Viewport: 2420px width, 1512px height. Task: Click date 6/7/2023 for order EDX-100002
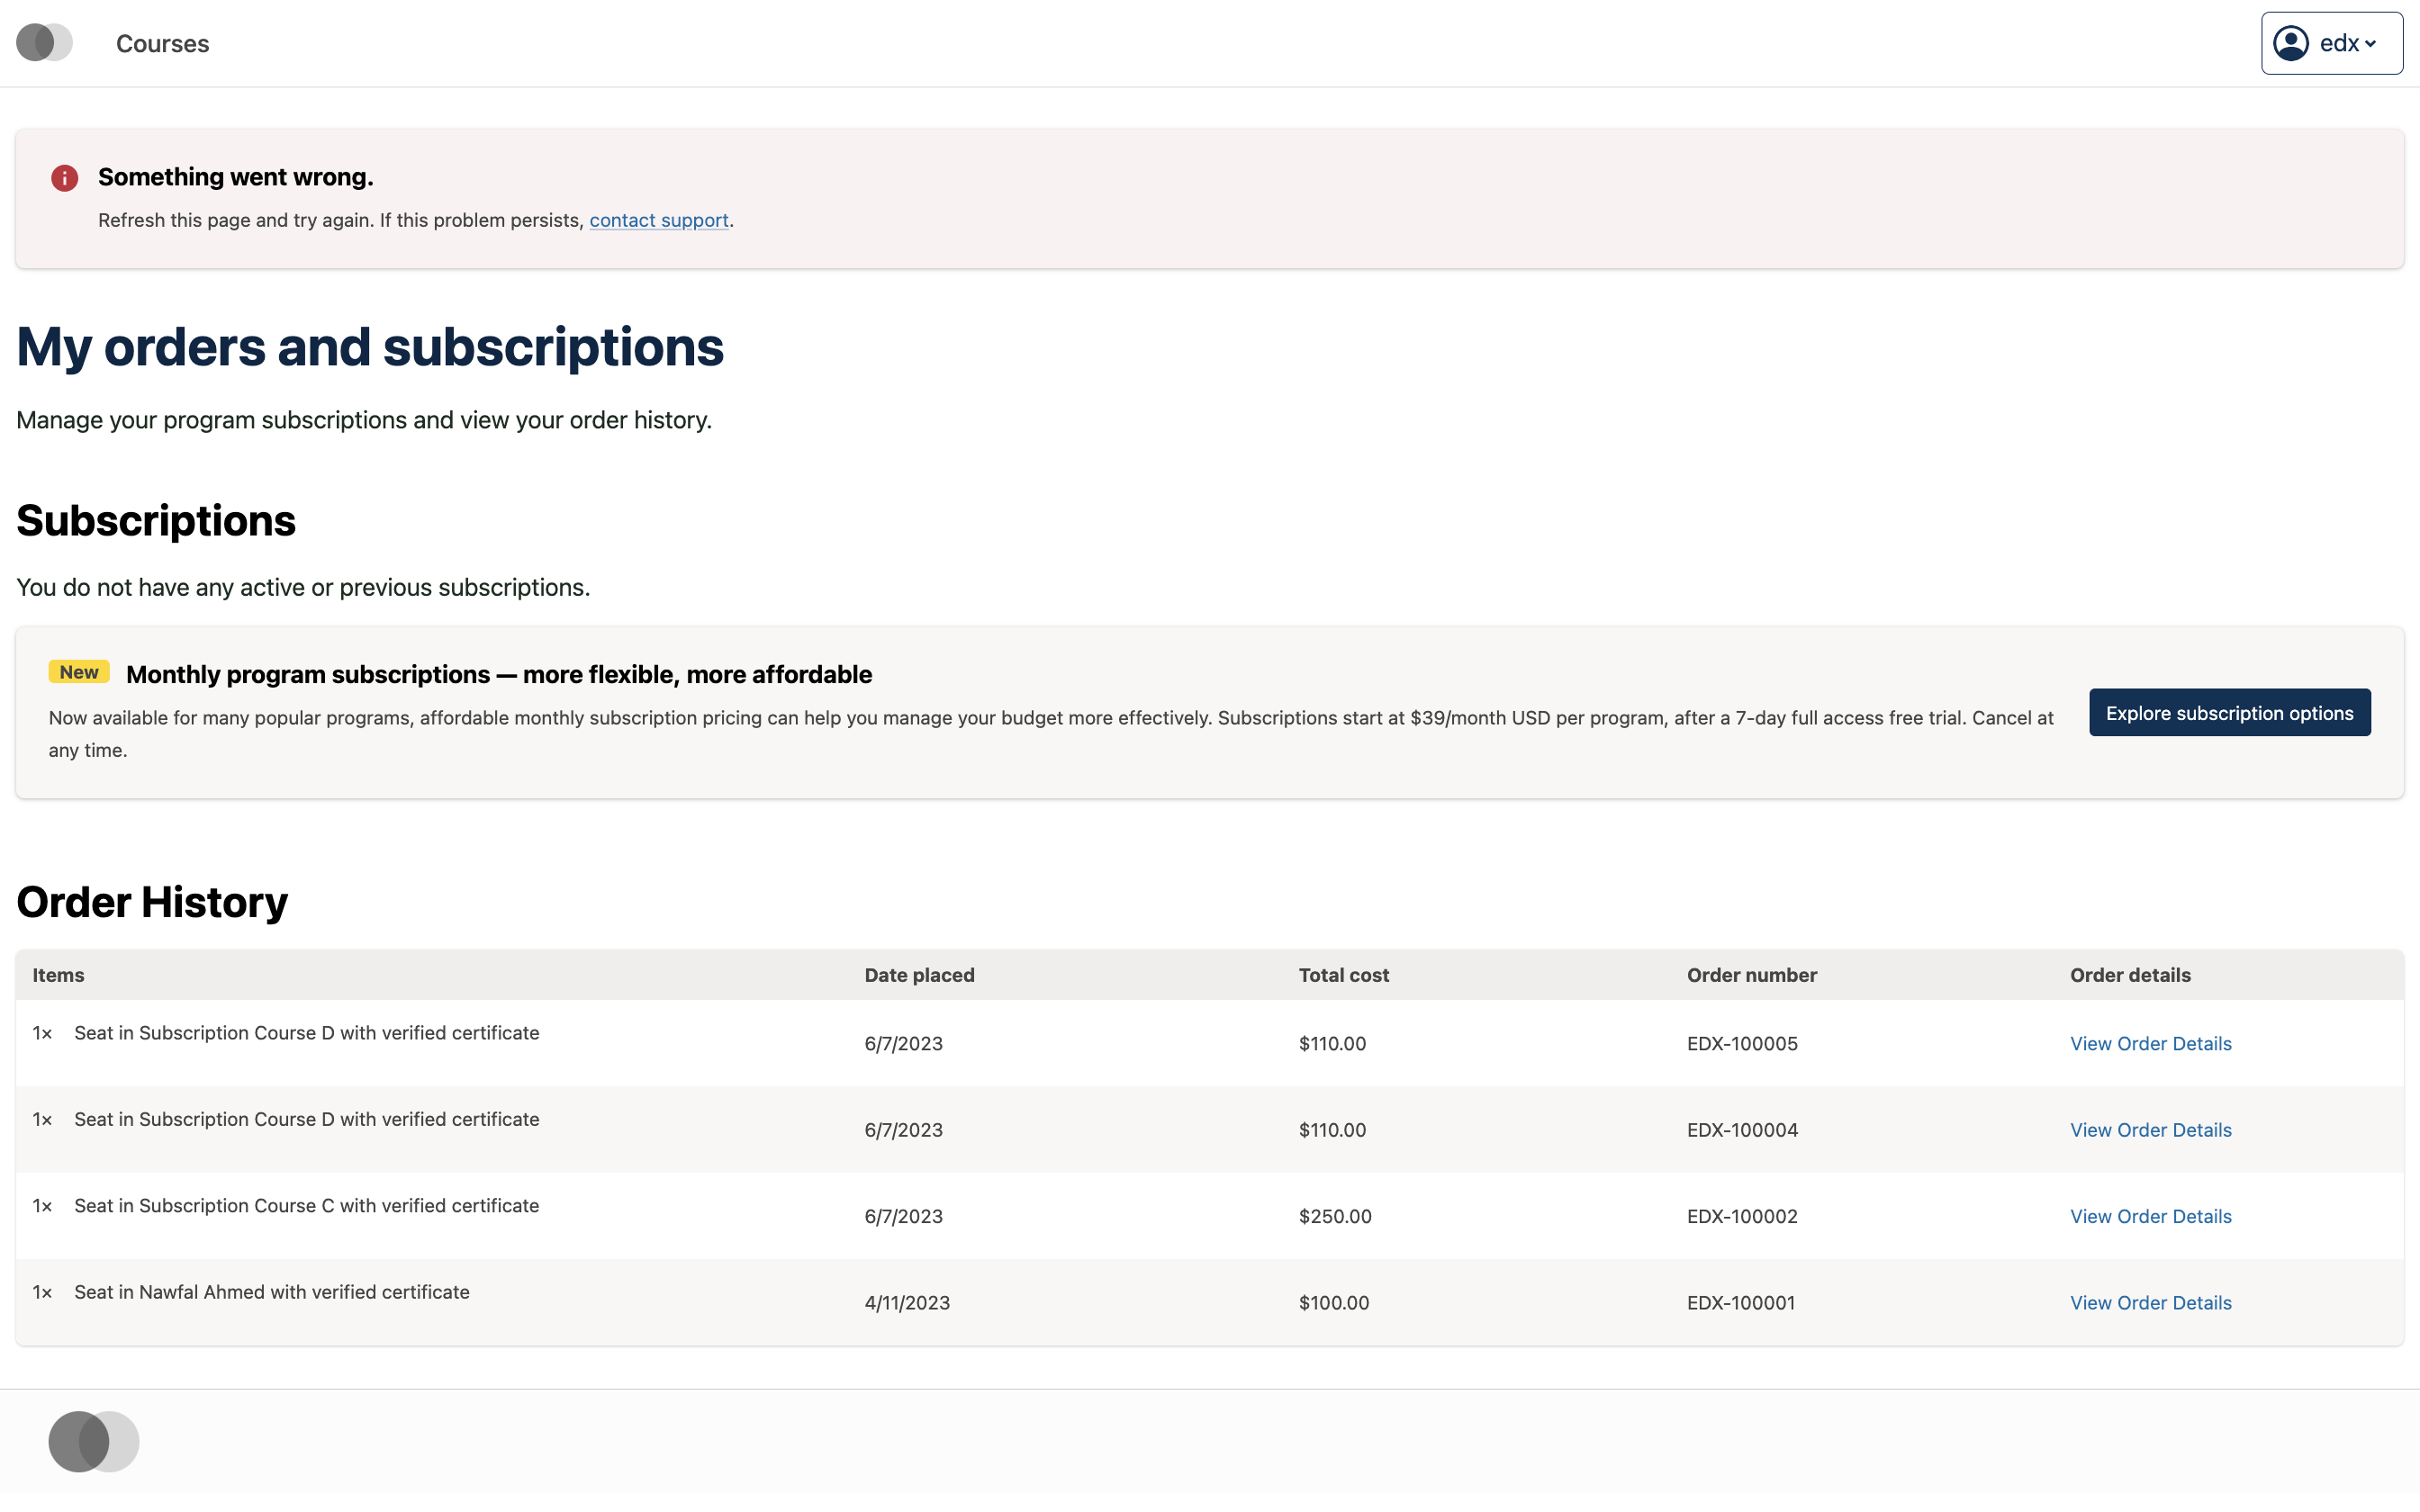pos(904,1216)
